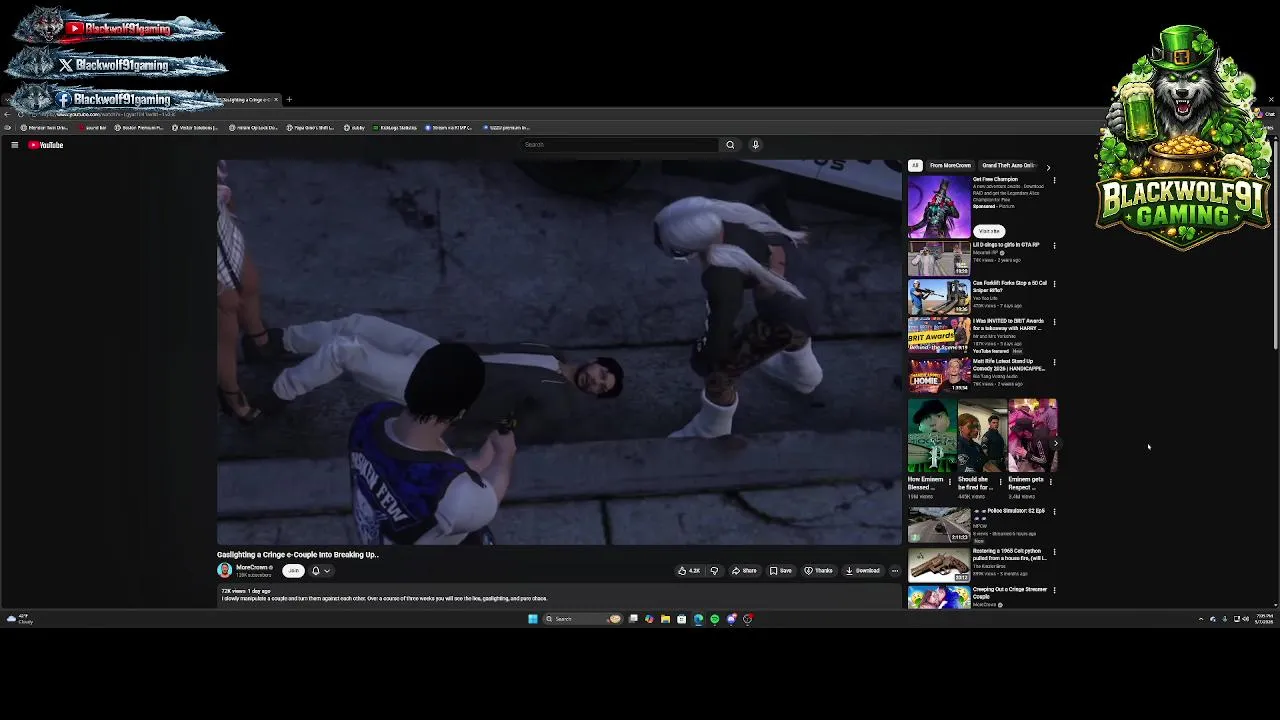1280x720 pixels.
Task: Open notification bell dropdown for MoreCrown
Action: tap(320, 571)
